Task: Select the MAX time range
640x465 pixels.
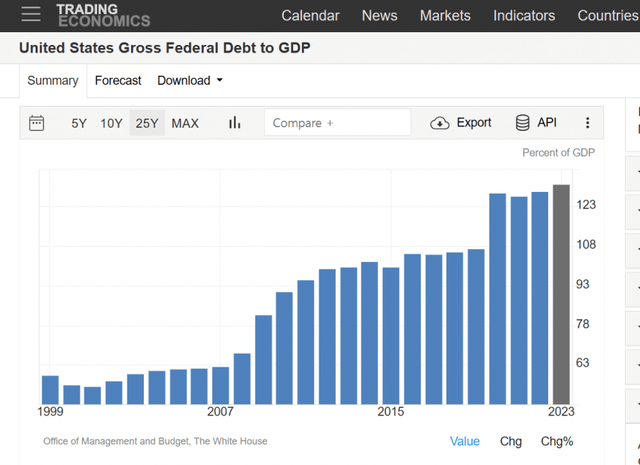Action: tap(185, 123)
